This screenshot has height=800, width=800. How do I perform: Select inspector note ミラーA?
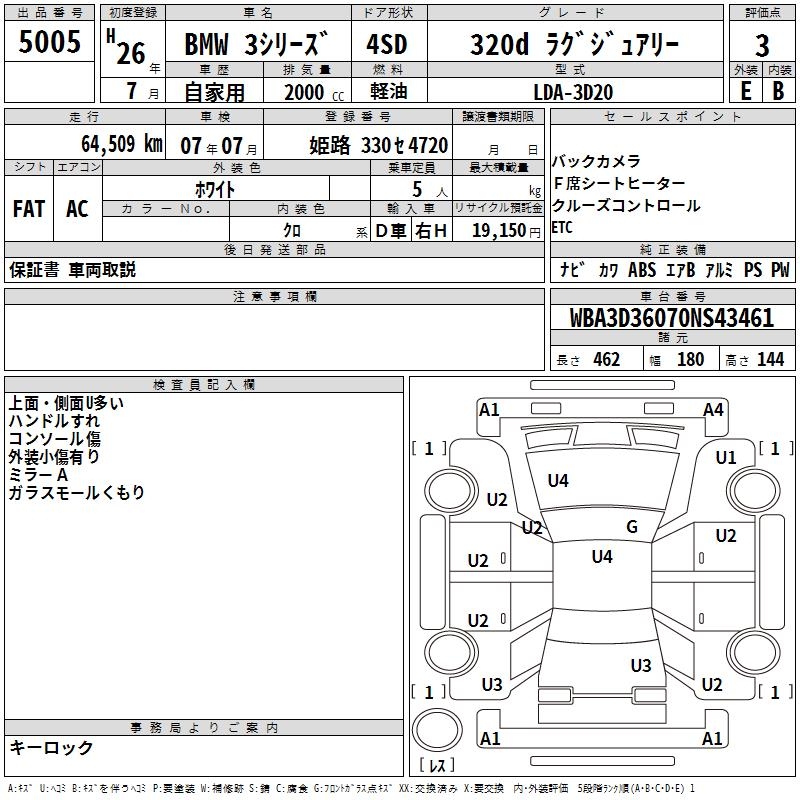38,475
